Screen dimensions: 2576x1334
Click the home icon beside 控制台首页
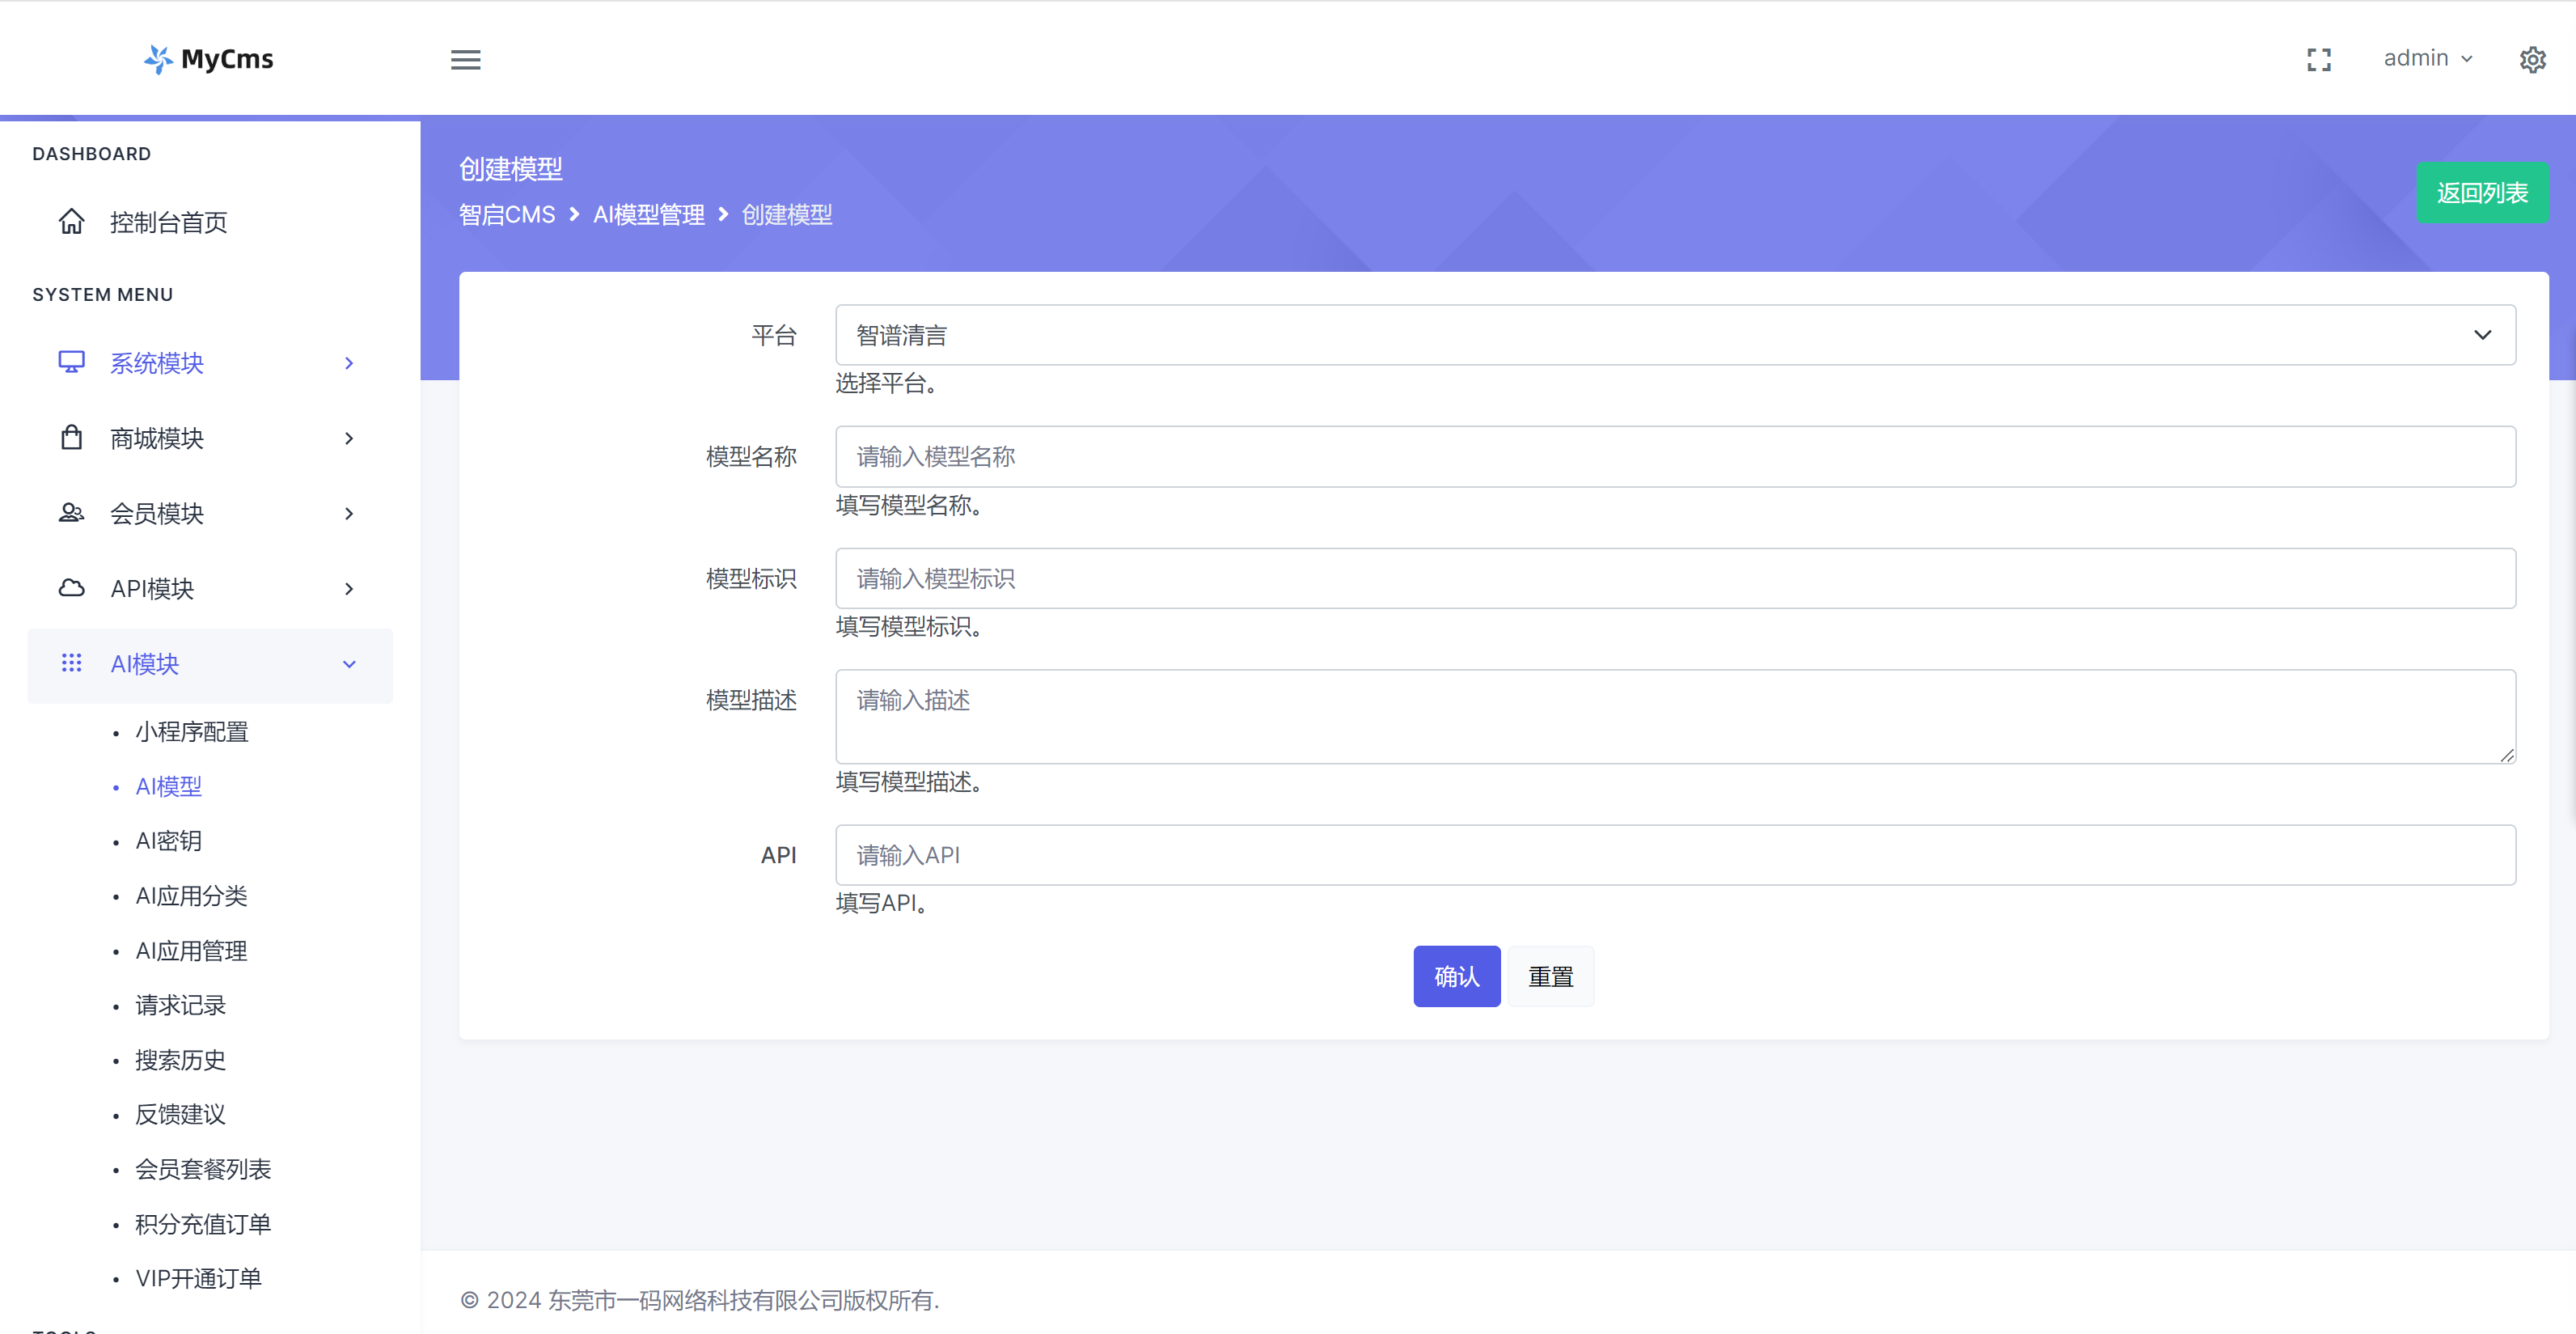pos(71,221)
